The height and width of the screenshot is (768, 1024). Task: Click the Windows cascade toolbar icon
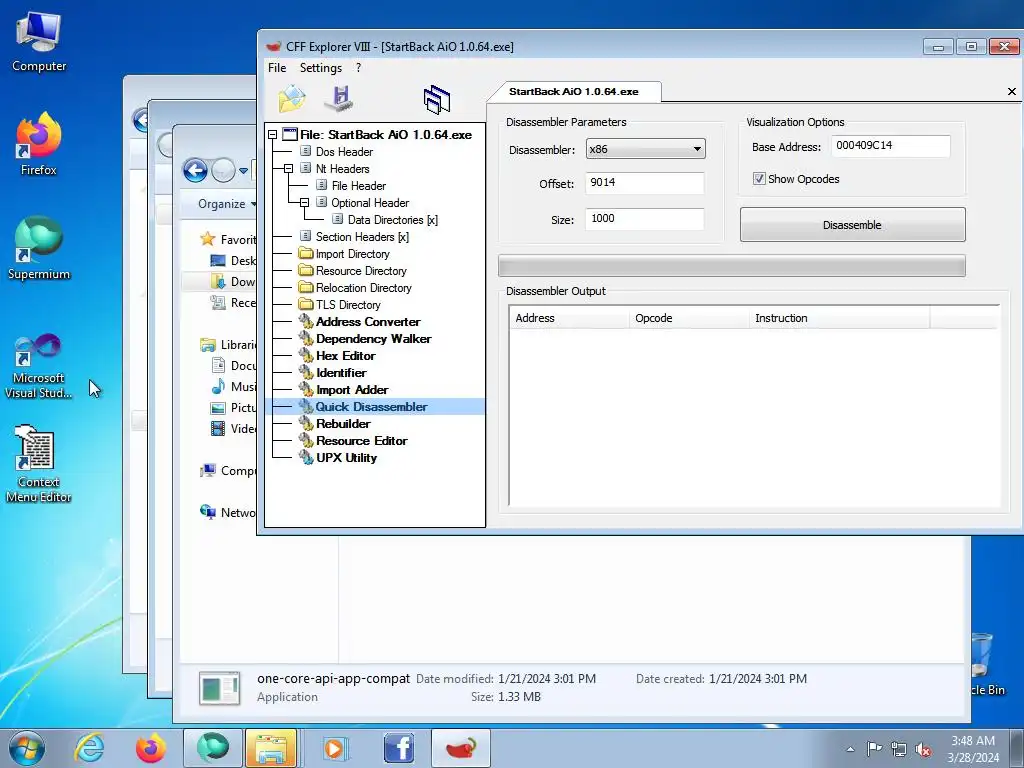click(x=437, y=100)
